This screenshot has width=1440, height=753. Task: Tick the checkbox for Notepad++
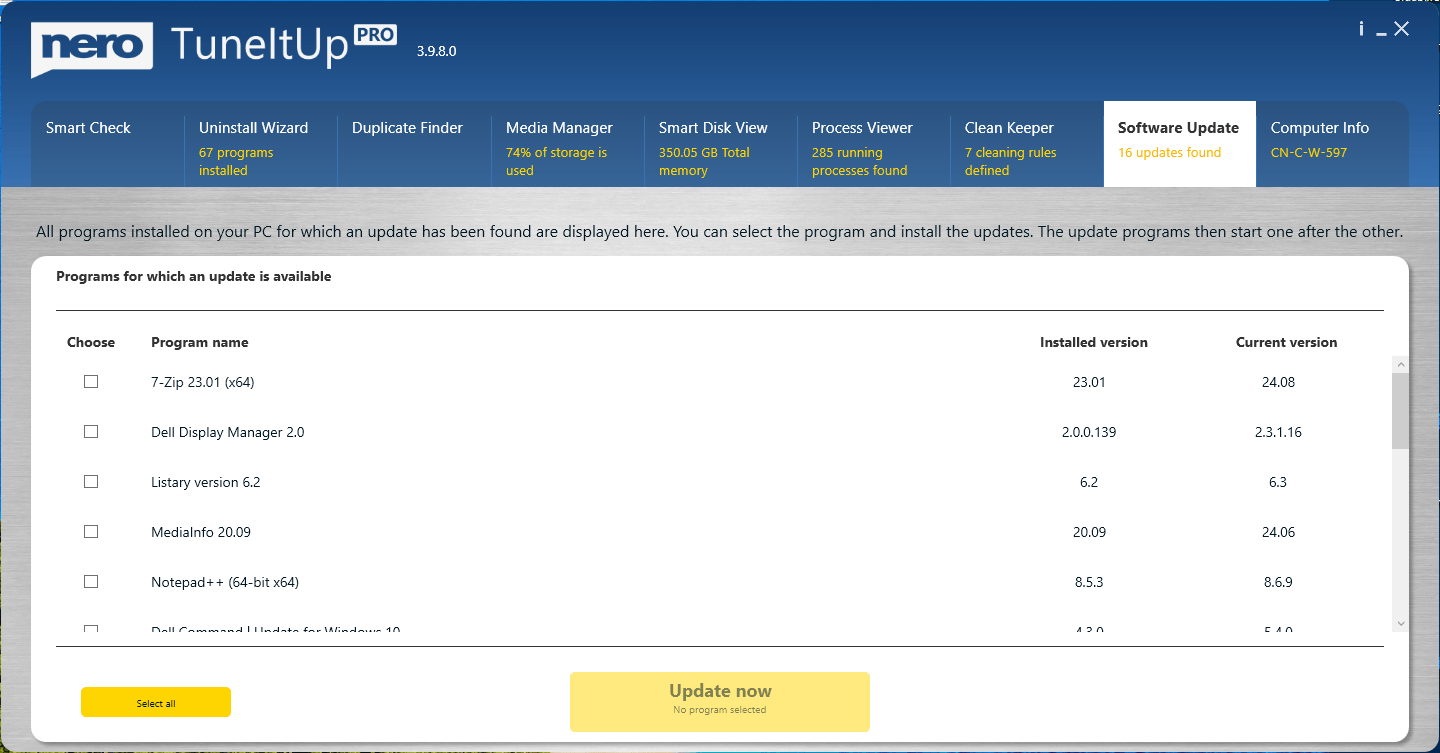(91, 581)
